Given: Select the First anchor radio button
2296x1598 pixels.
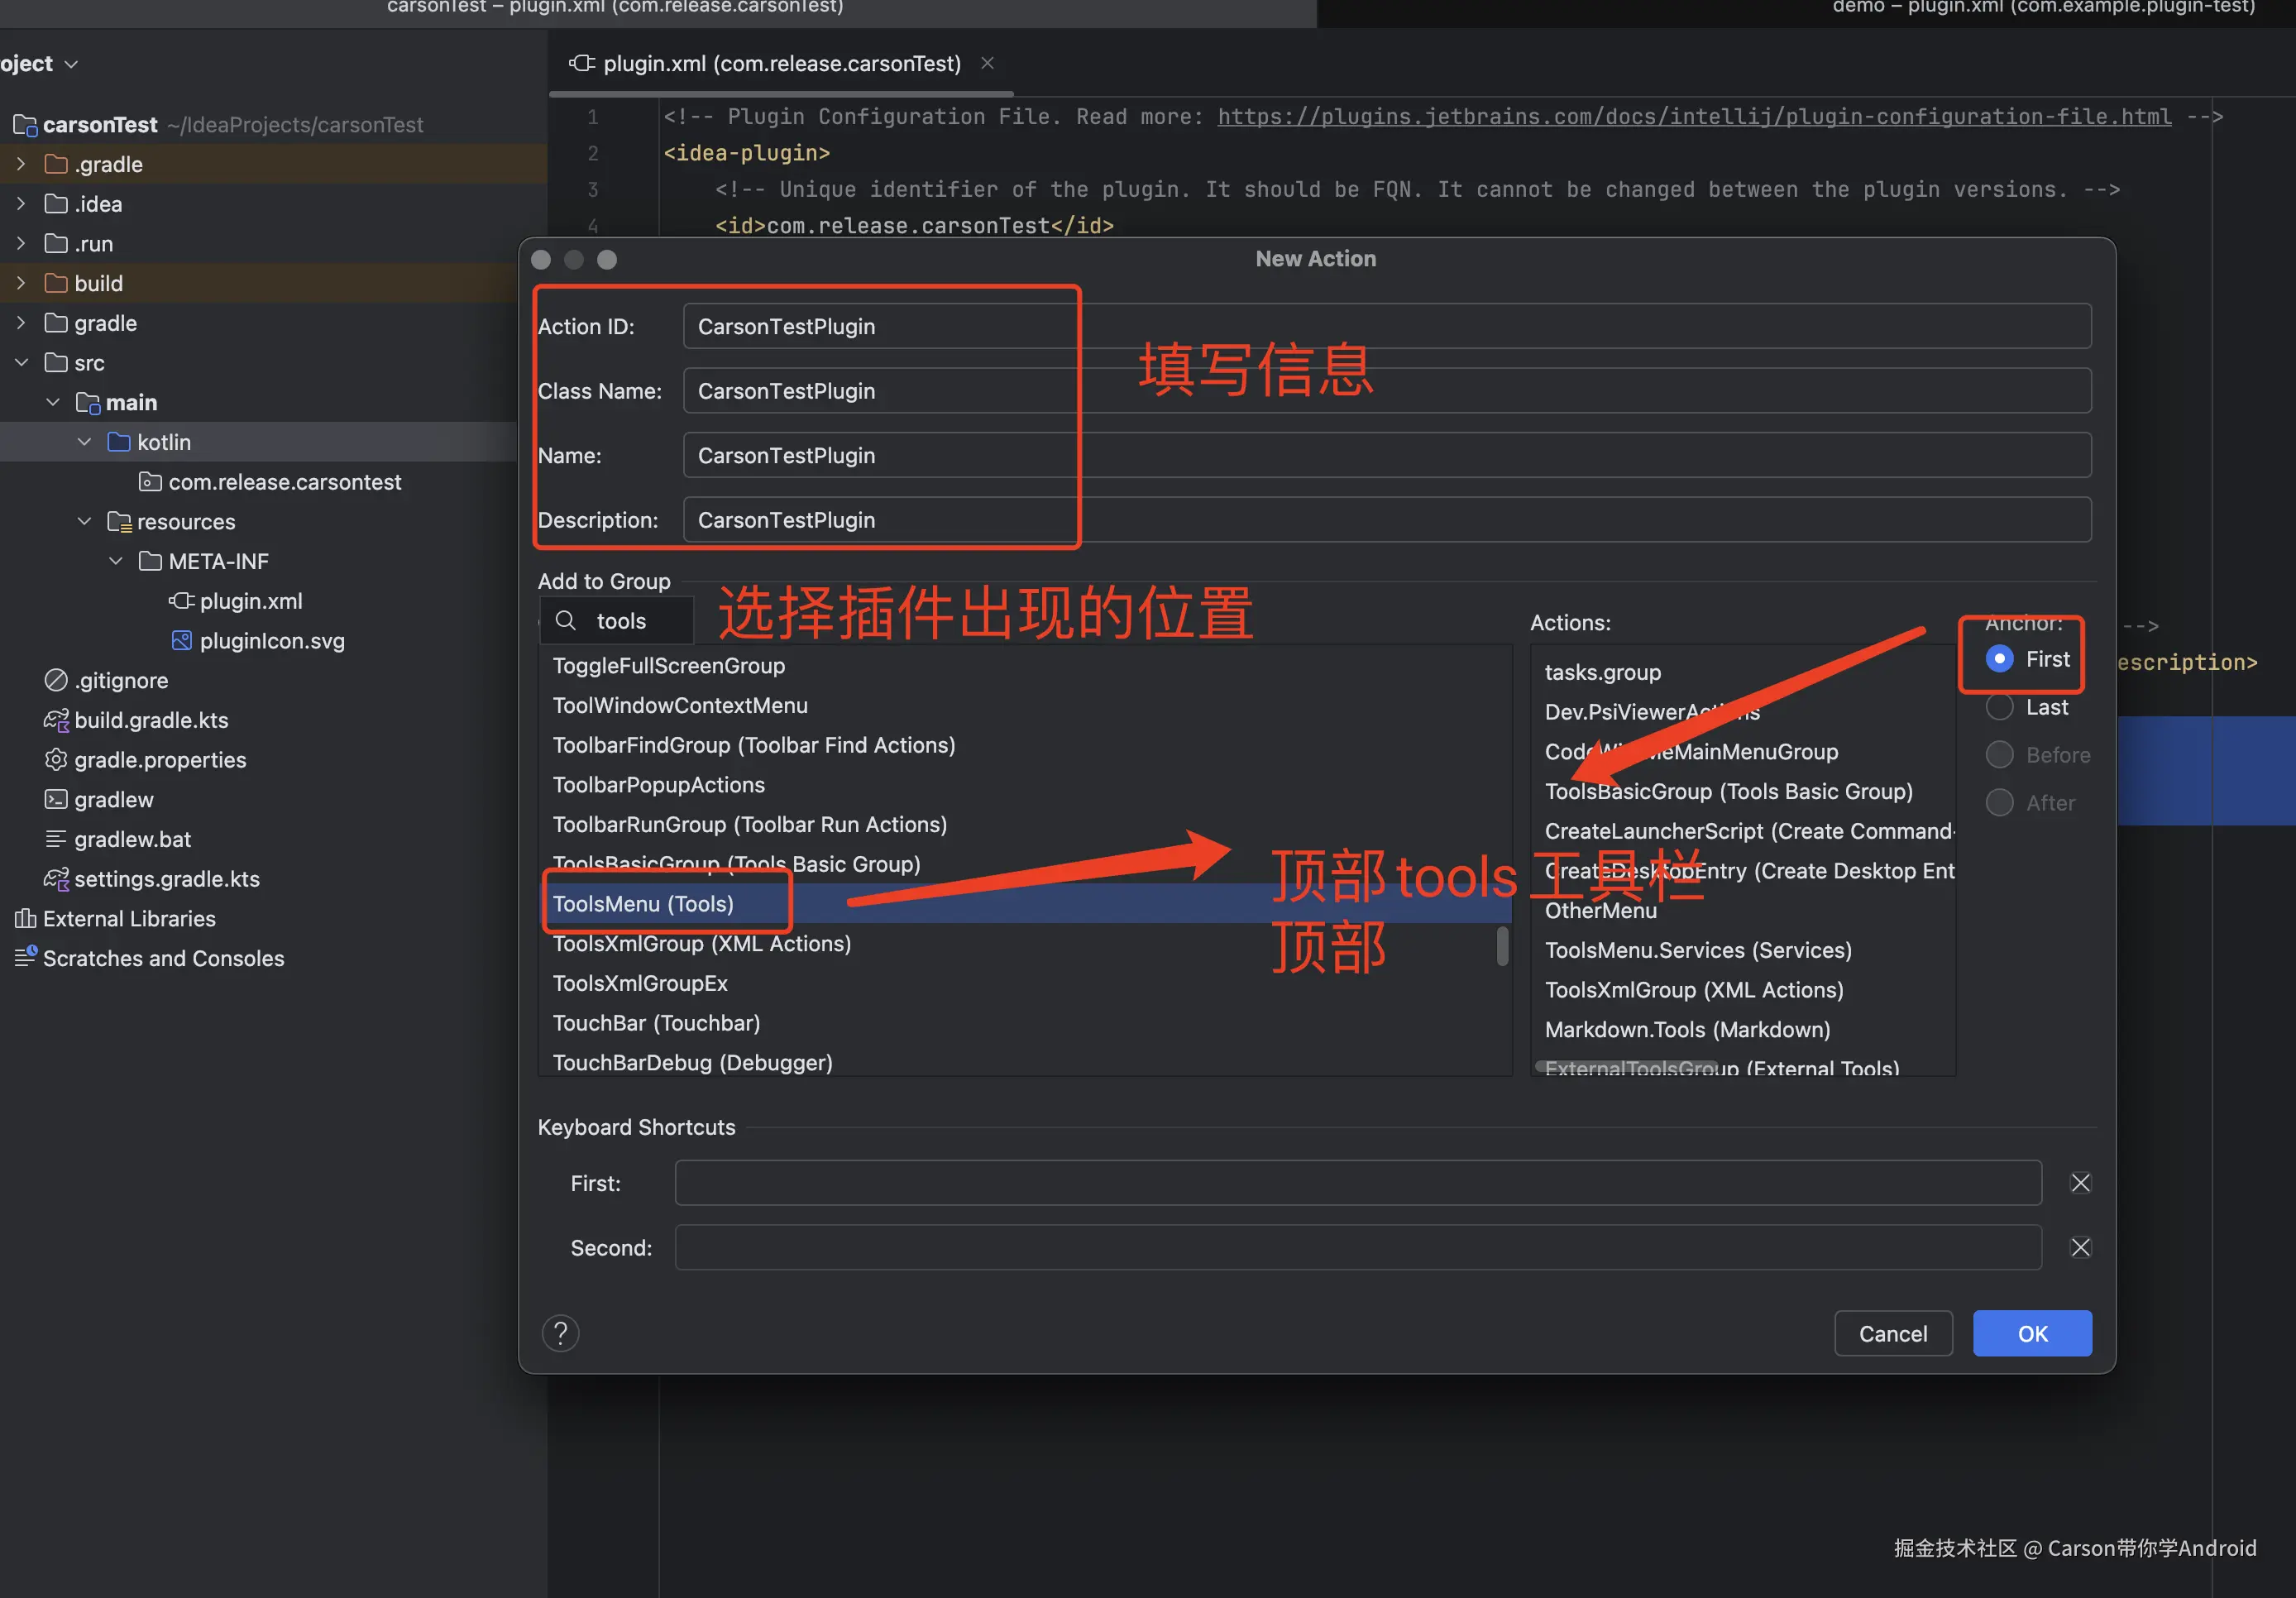Looking at the screenshot, I should pyautogui.click(x=1999, y=659).
